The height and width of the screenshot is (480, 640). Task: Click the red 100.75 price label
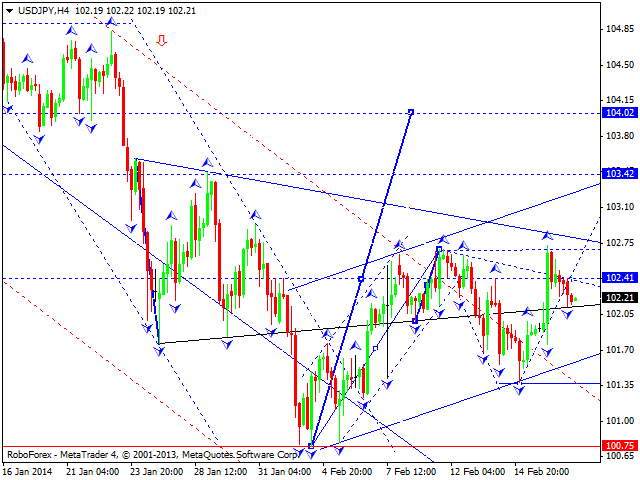620,446
